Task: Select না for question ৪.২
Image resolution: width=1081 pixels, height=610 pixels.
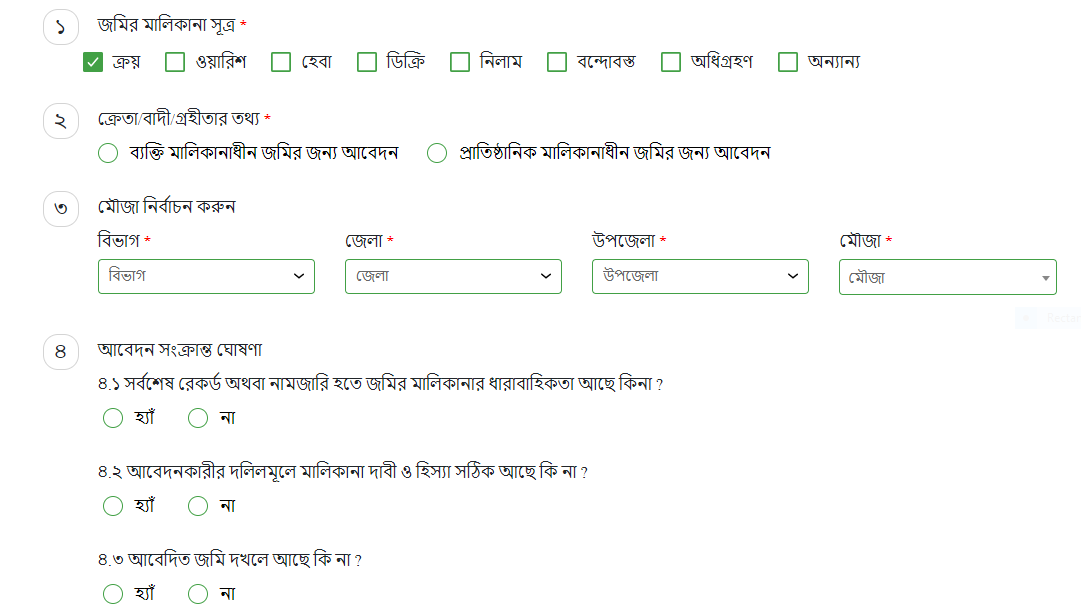Action: [197, 506]
